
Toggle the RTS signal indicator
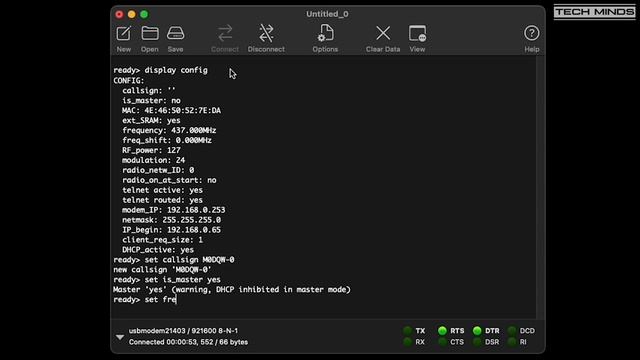click(442, 331)
